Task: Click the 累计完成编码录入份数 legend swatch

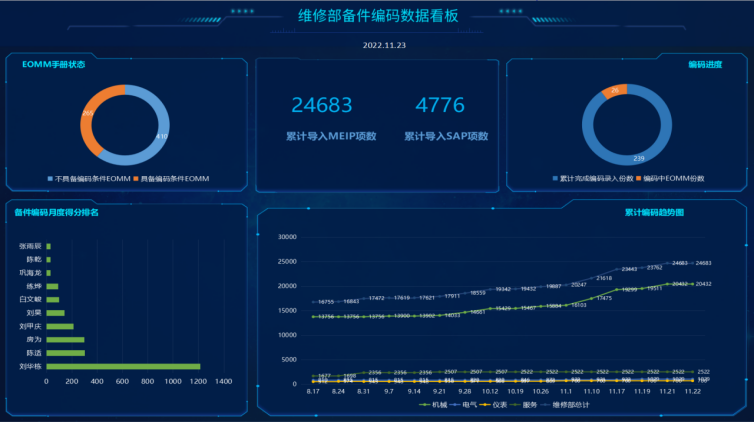Action: [x=553, y=179]
